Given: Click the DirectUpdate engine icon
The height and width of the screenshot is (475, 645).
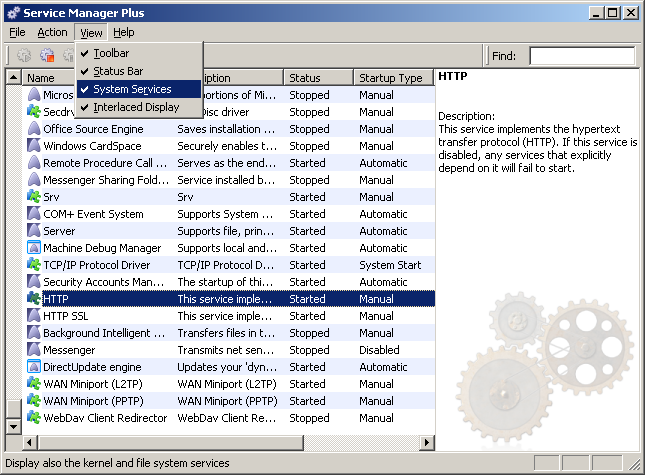Looking at the screenshot, I should 34,367.
